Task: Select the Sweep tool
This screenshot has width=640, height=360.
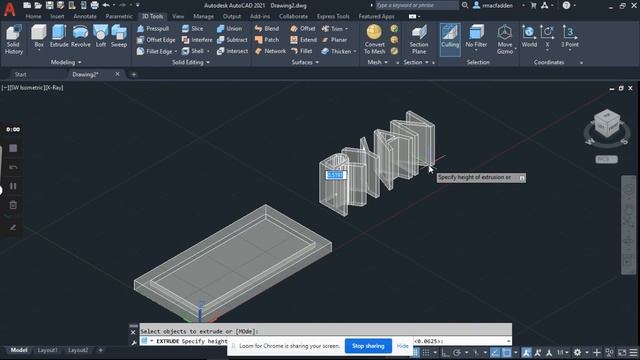Action: point(119,36)
